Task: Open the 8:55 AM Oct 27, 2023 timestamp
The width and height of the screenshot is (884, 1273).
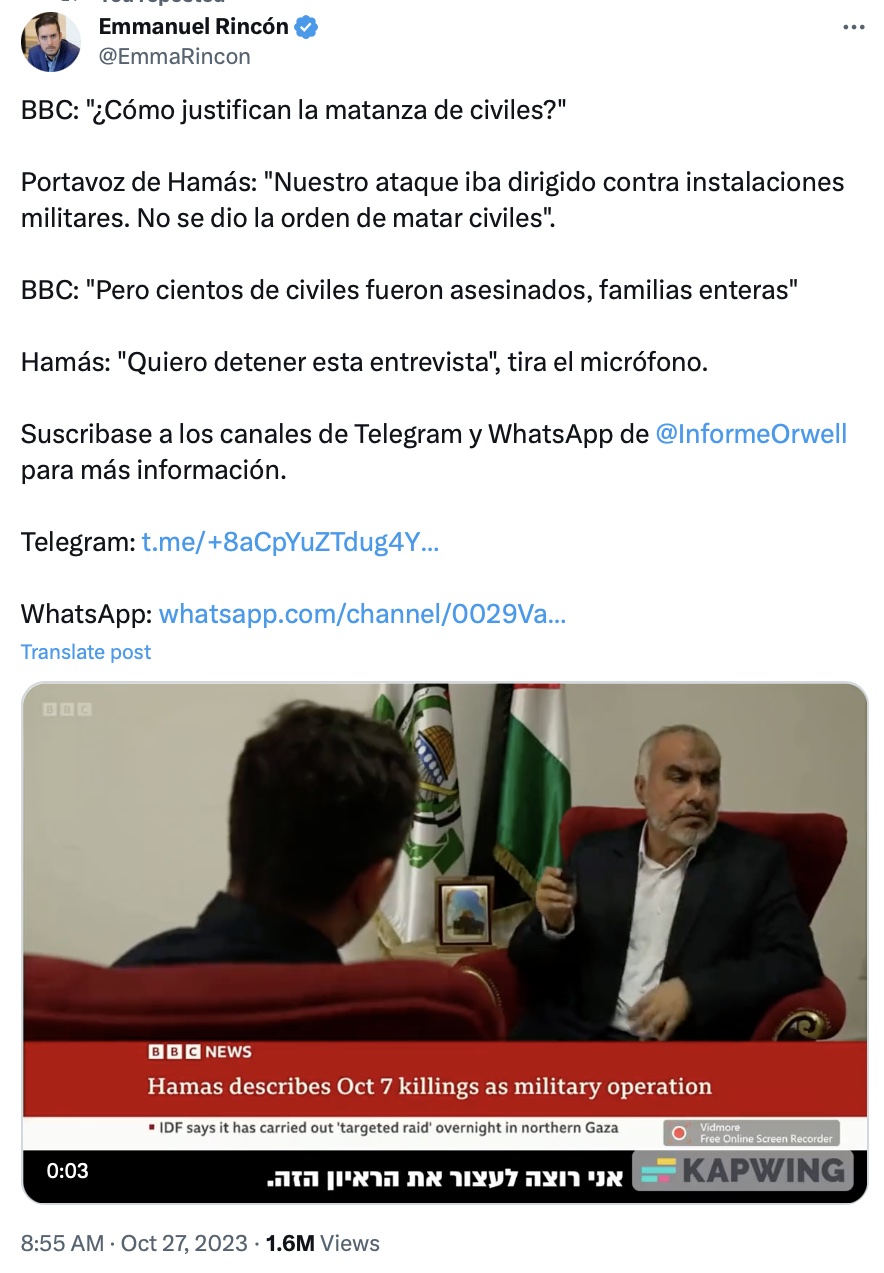Action: point(134,1243)
